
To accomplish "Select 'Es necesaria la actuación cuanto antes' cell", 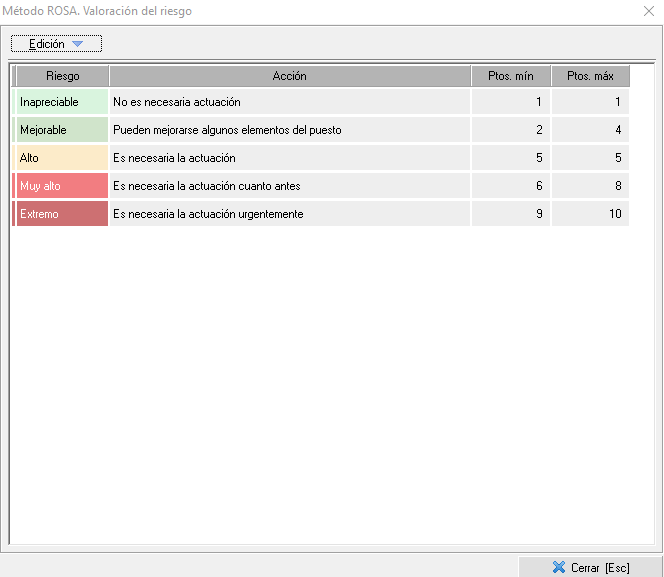I will pyautogui.click(x=289, y=186).
